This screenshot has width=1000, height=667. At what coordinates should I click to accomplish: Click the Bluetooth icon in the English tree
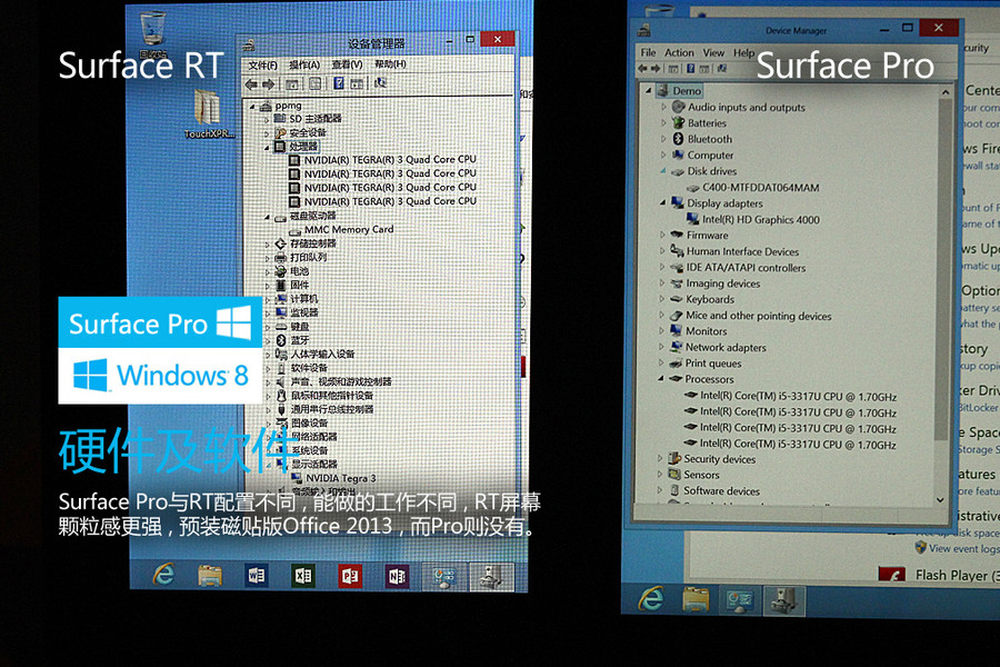678,139
